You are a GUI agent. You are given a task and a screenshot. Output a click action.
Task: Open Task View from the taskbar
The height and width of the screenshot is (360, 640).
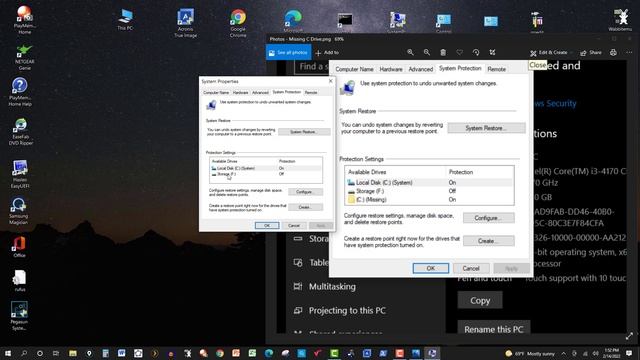tap(56, 353)
